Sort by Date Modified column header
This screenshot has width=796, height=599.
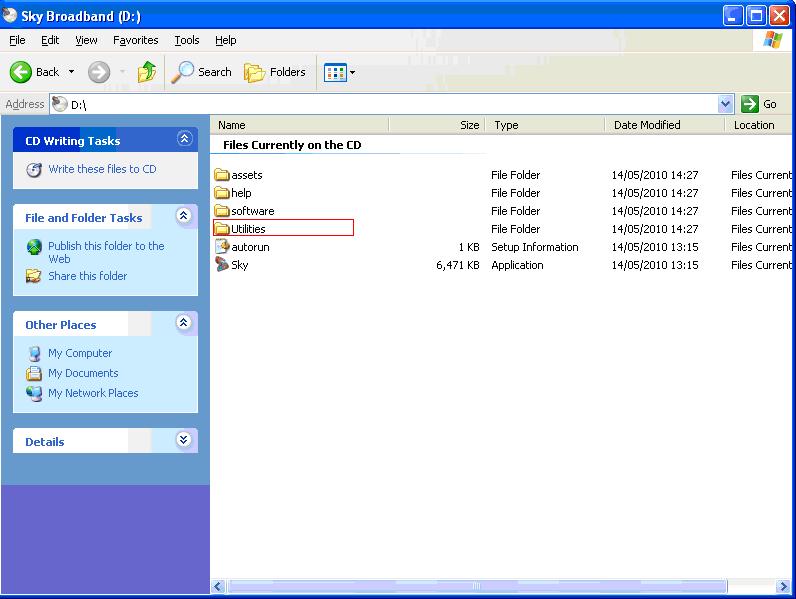665,125
